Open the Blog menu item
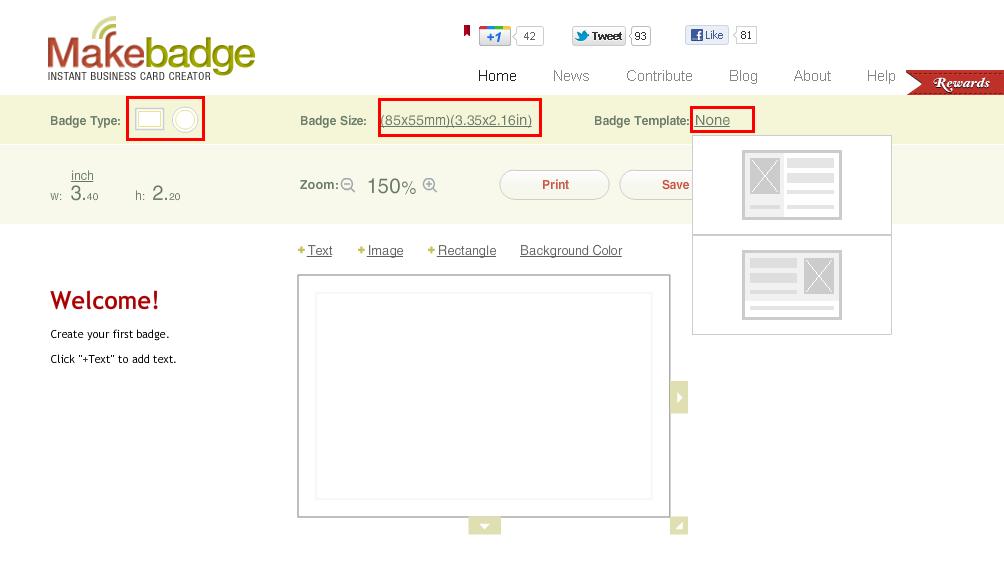1004x564 pixels. [743, 76]
